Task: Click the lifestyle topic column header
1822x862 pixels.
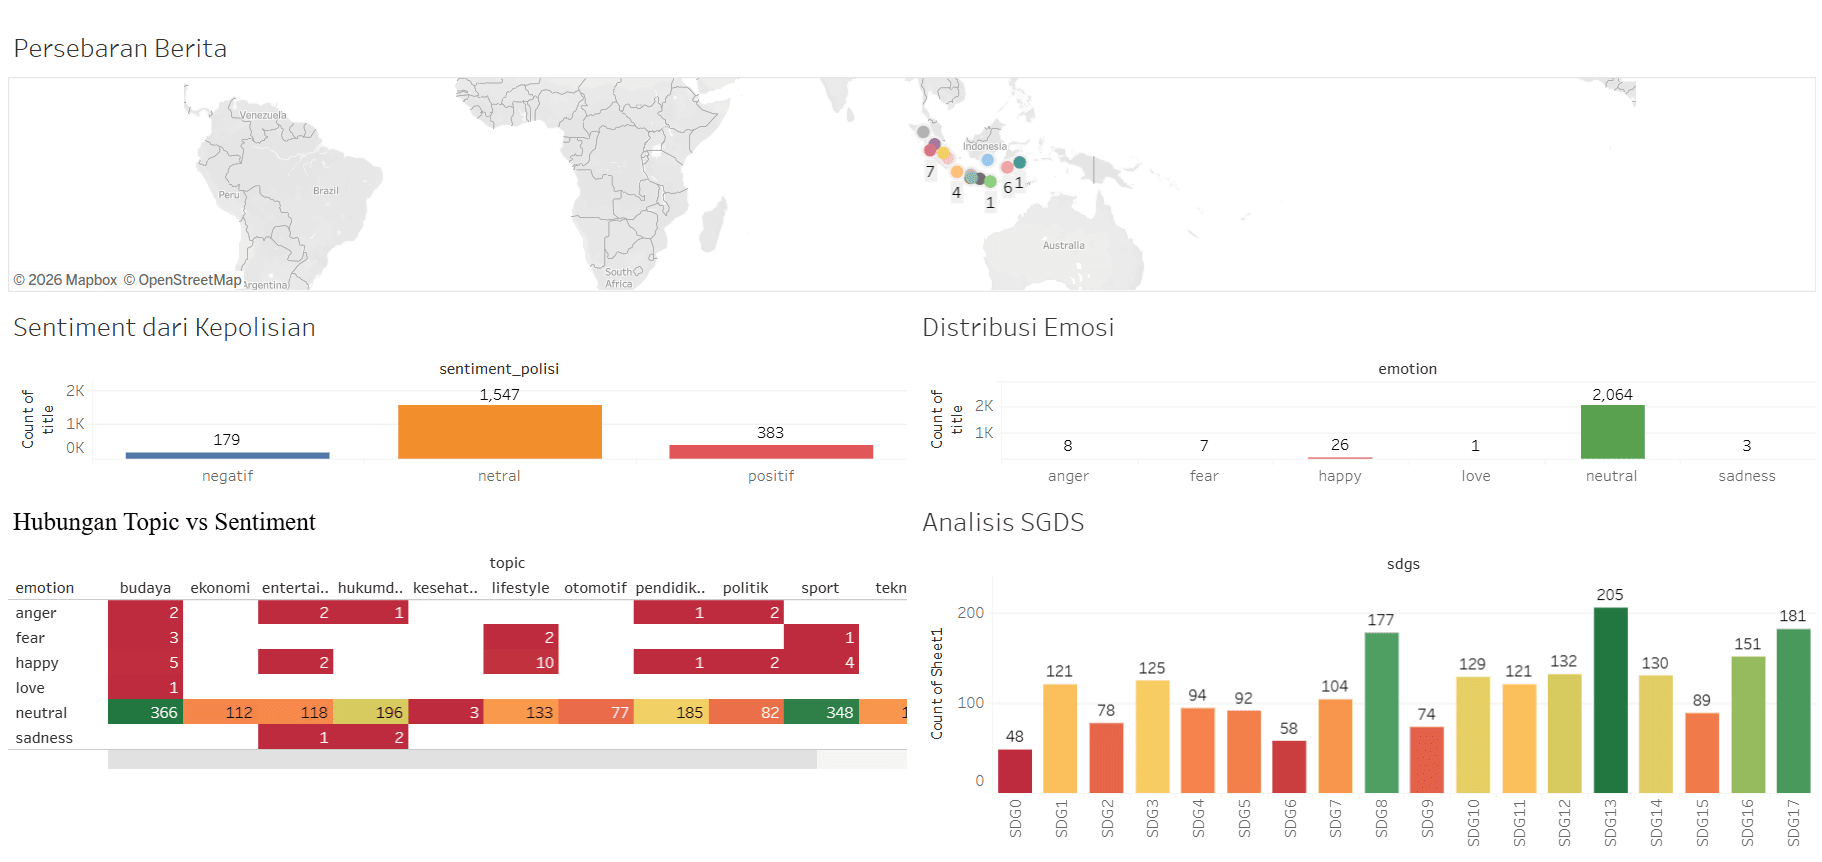Action: pos(520,588)
